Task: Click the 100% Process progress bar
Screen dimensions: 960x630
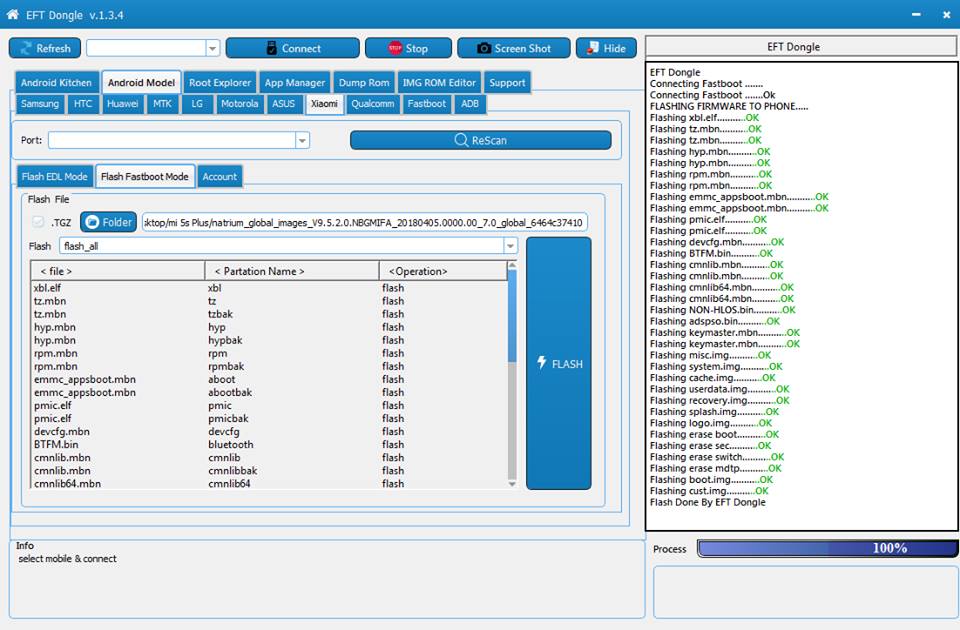Action: coord(827,548)
